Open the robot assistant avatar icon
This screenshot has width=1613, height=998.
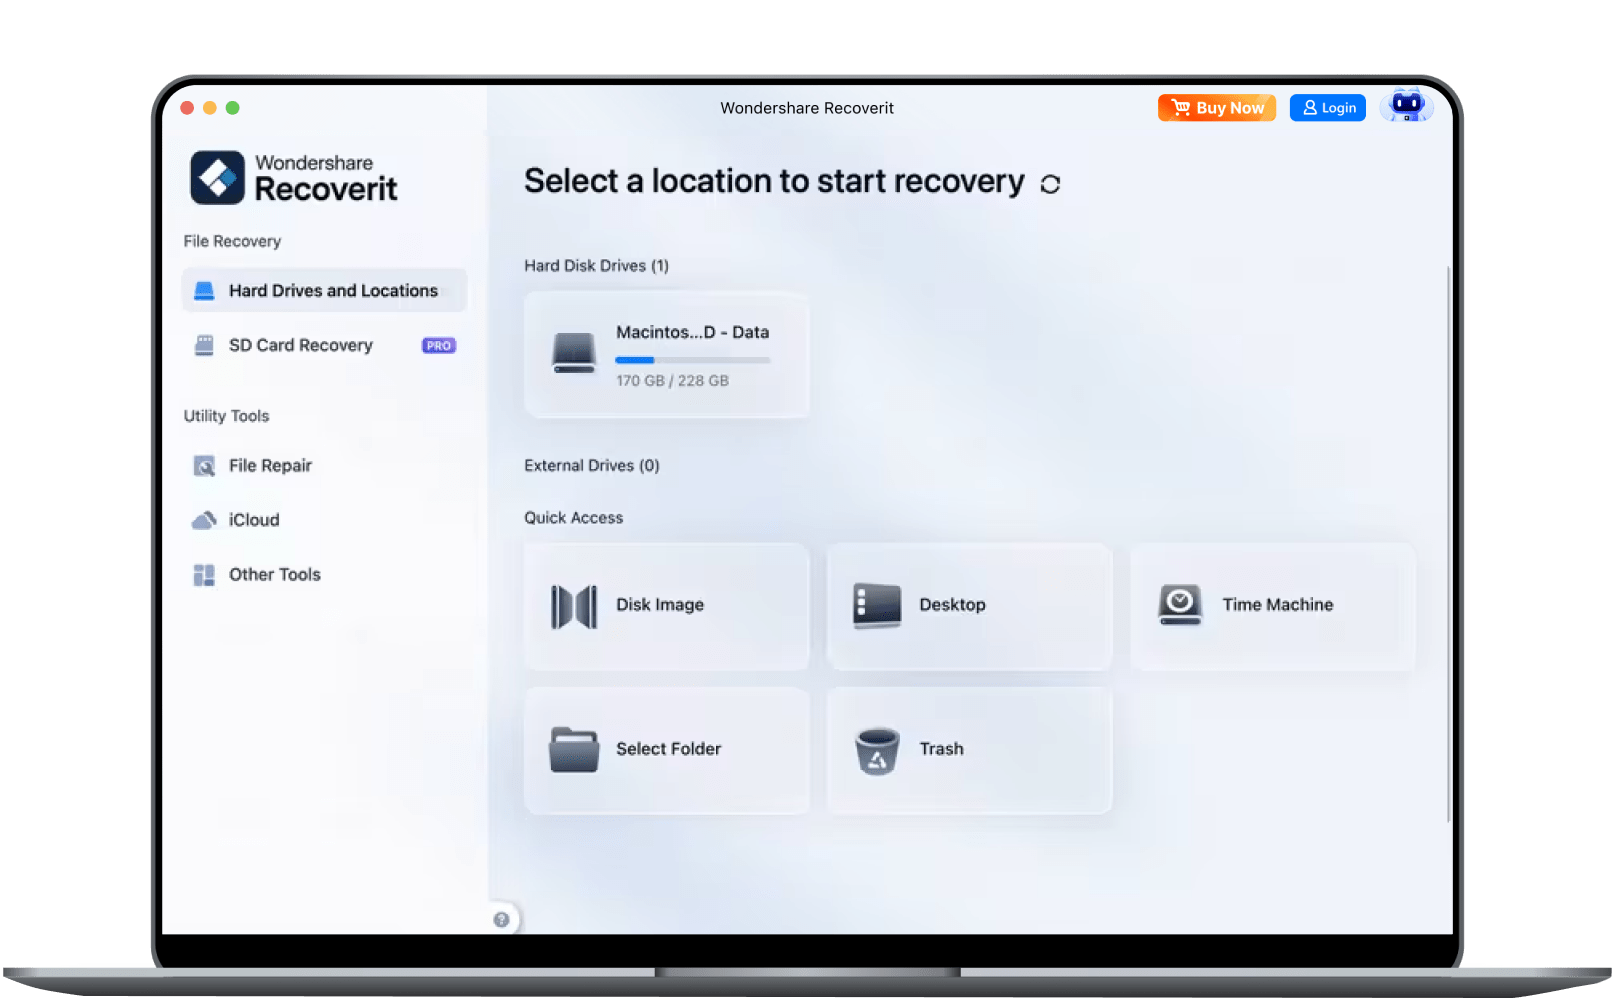coord(1406,106)
